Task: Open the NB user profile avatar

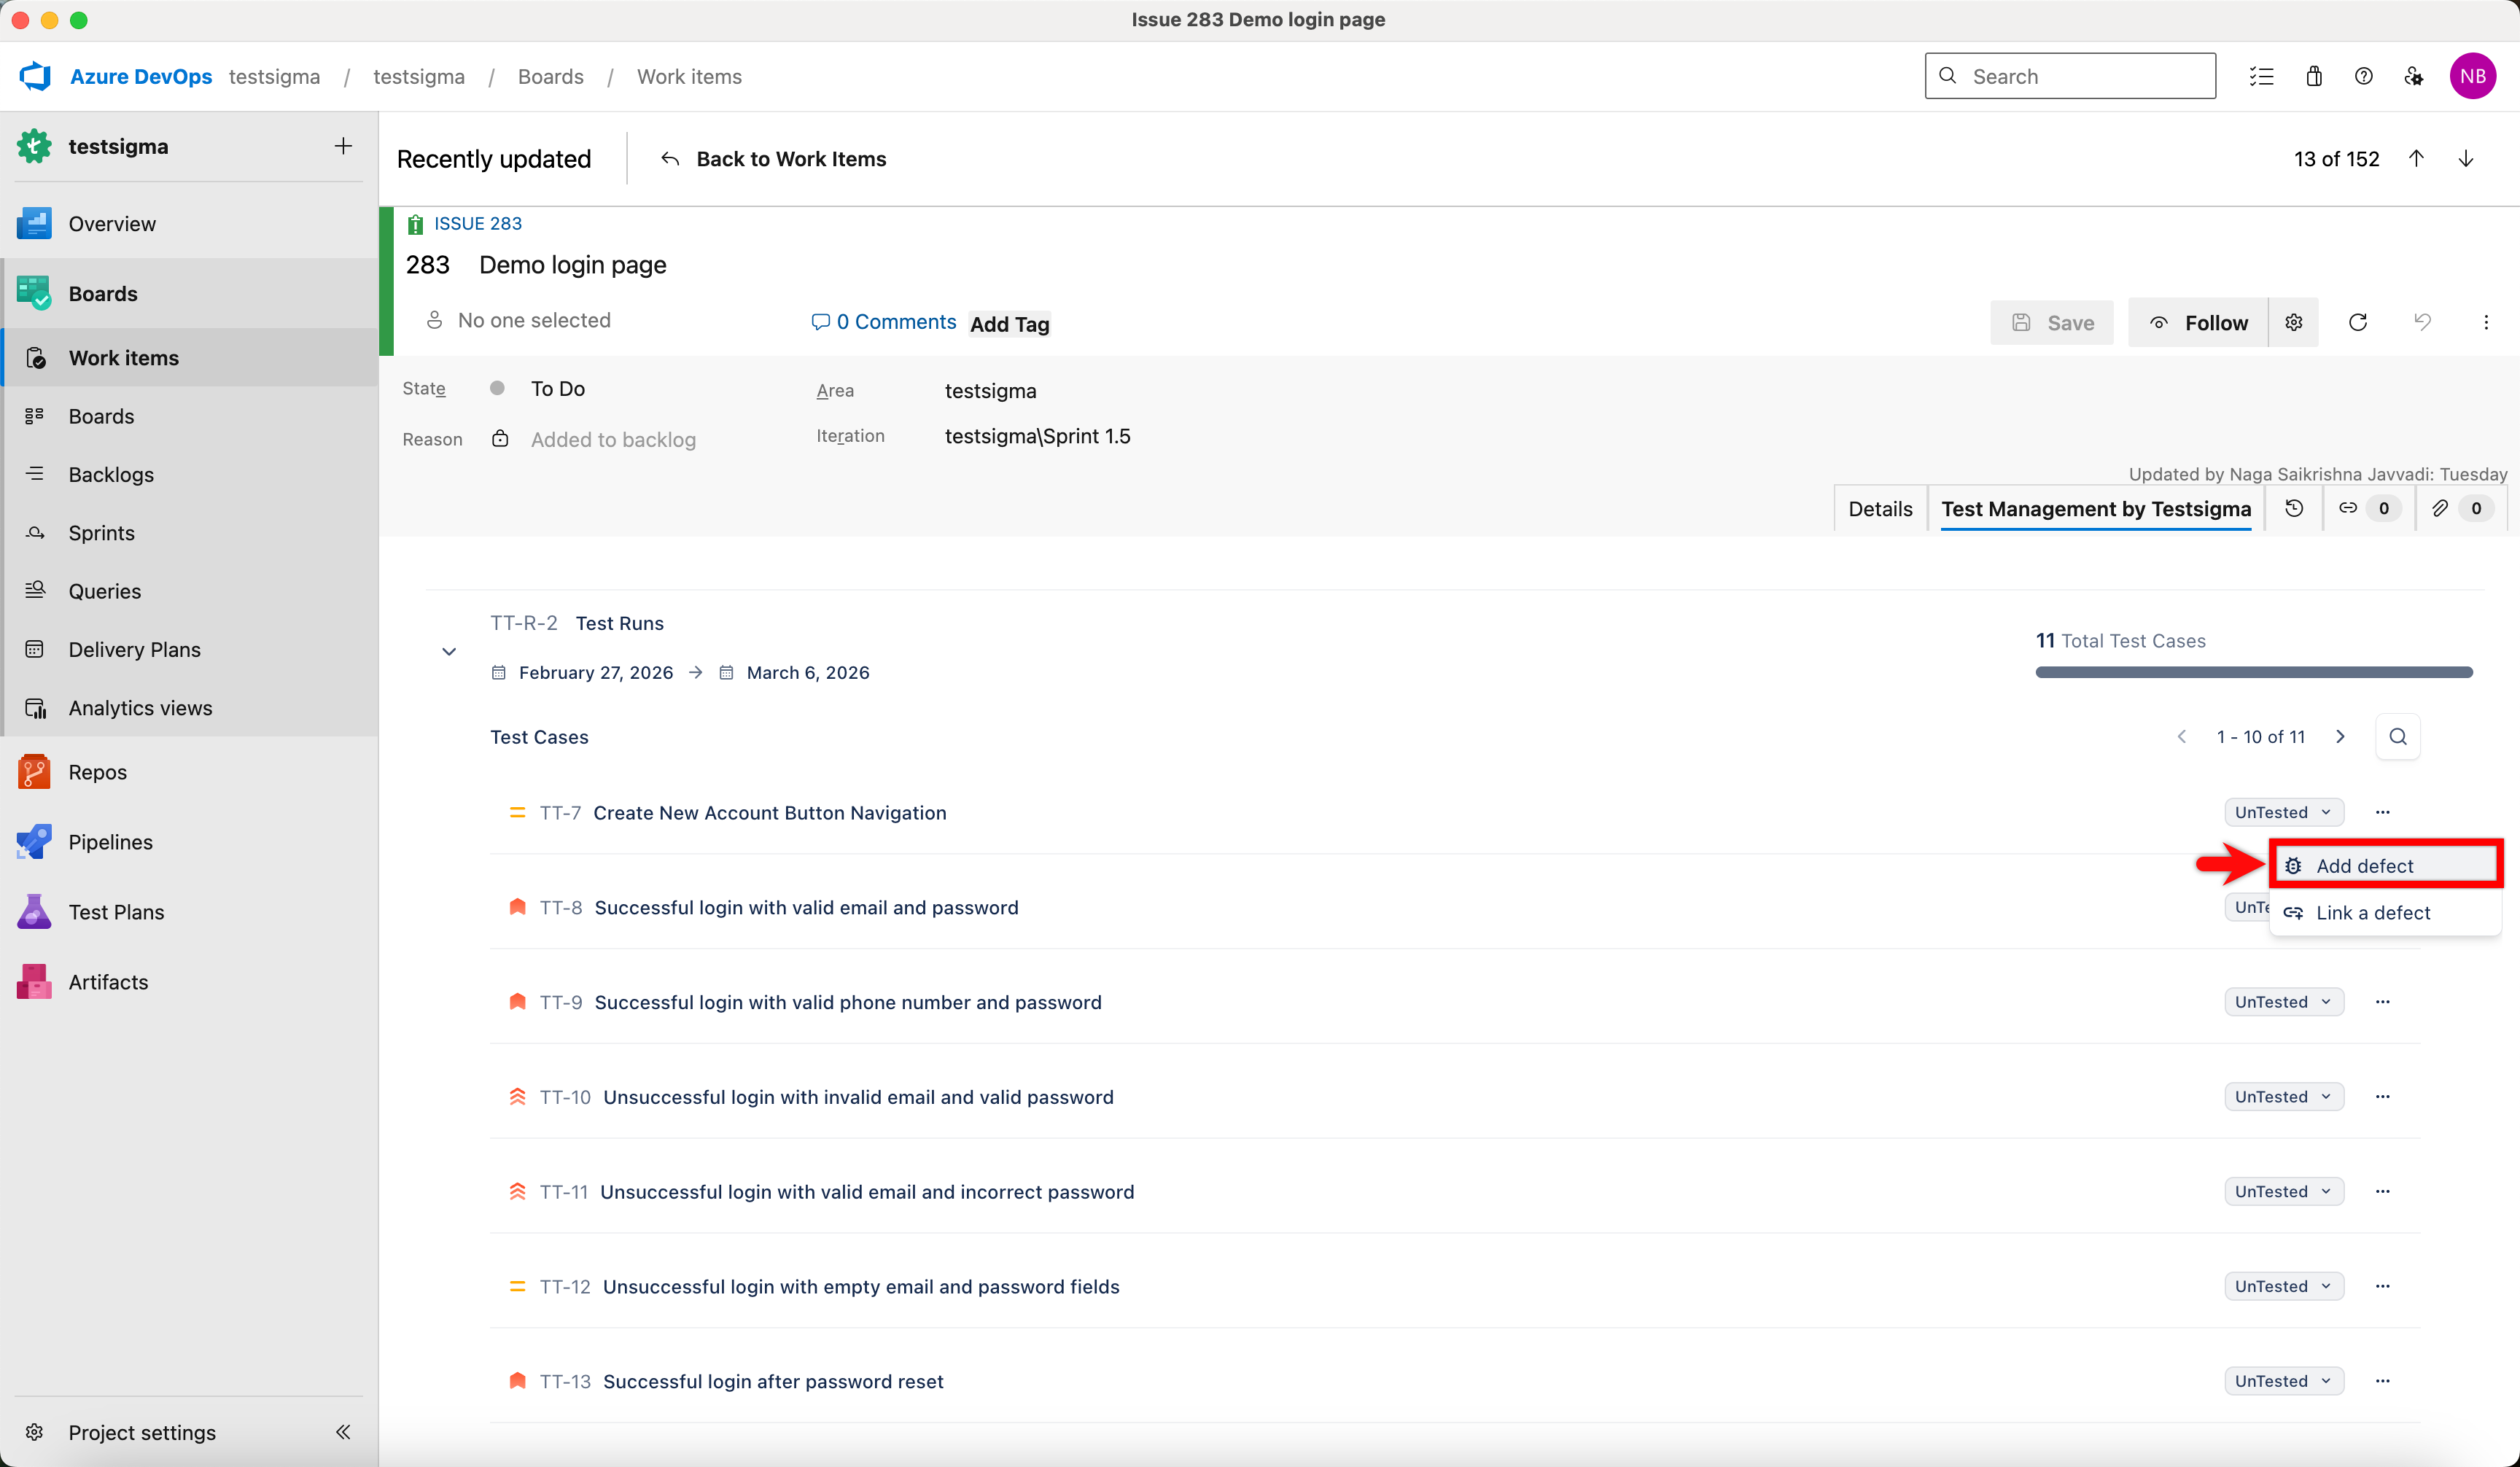Action: 2472,76
